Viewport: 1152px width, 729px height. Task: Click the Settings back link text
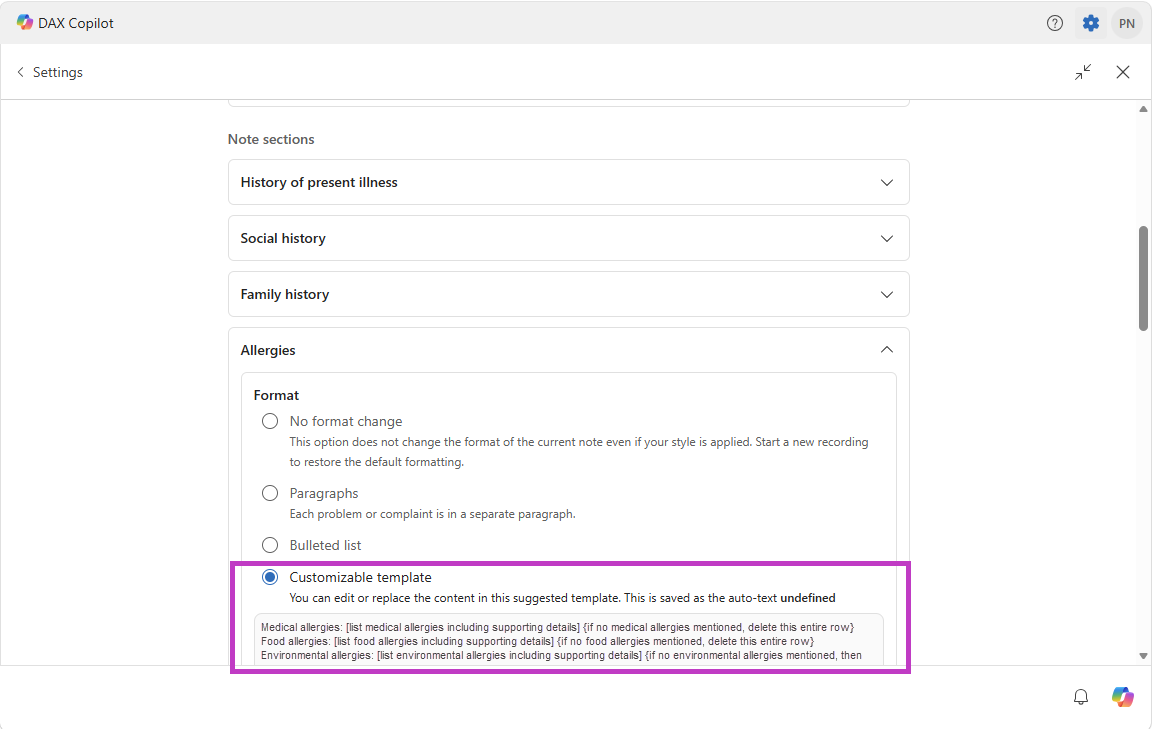click(x=57, y=72)
